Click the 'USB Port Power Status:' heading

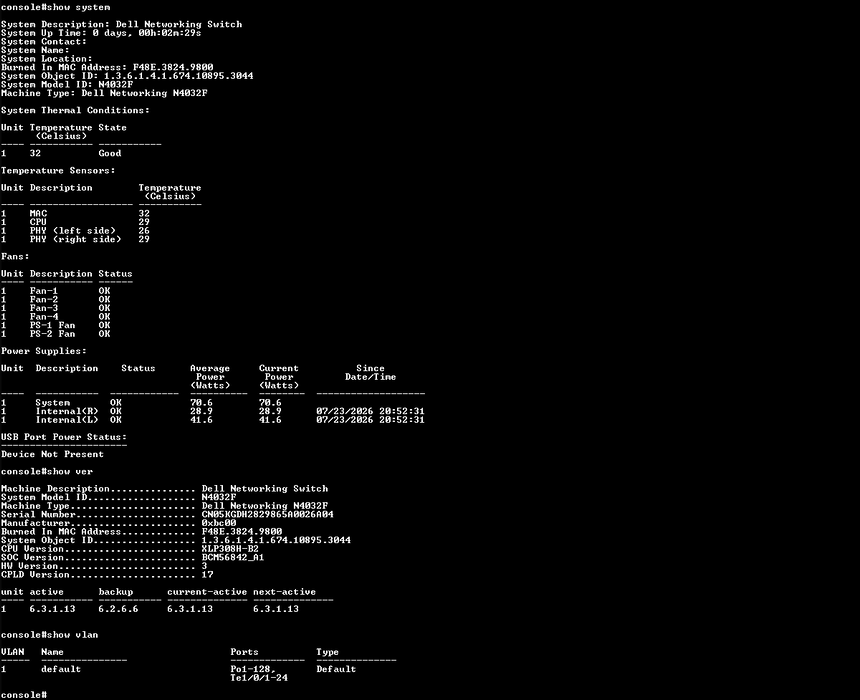[x=64, y=437]
